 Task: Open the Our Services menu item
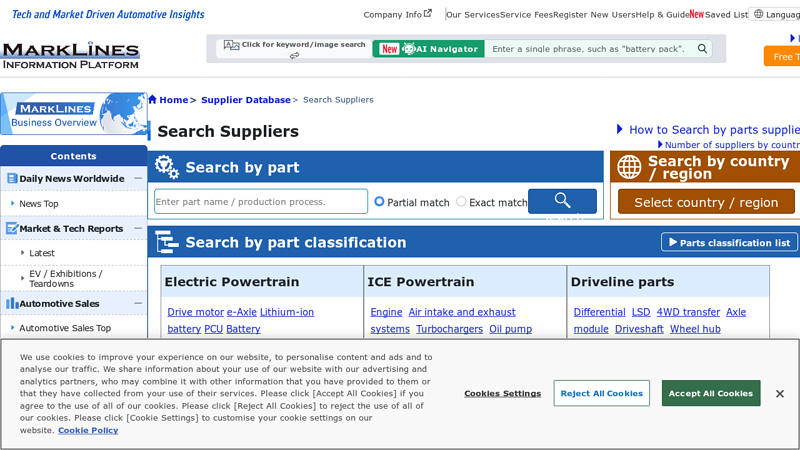coord(473,15)
